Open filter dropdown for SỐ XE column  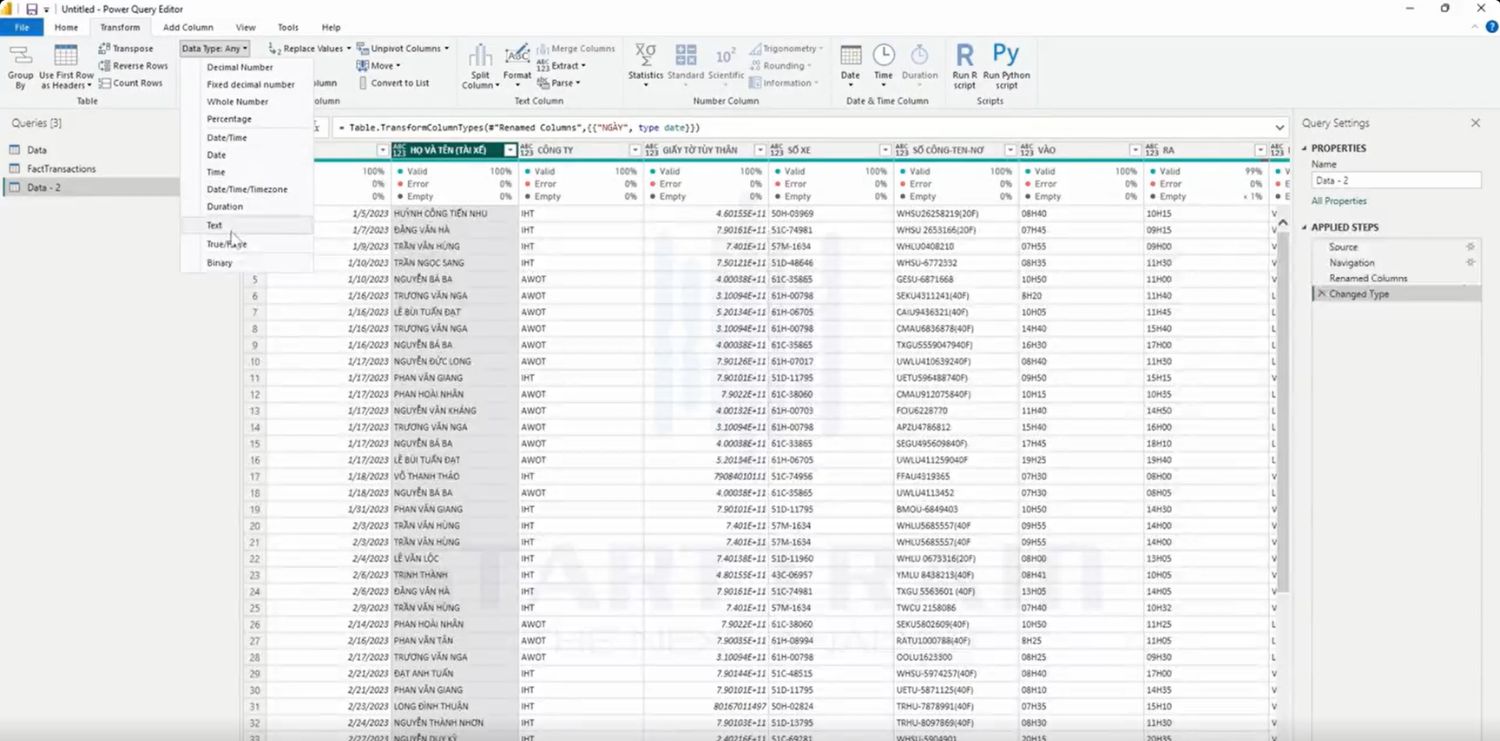(x=884, y=150)
